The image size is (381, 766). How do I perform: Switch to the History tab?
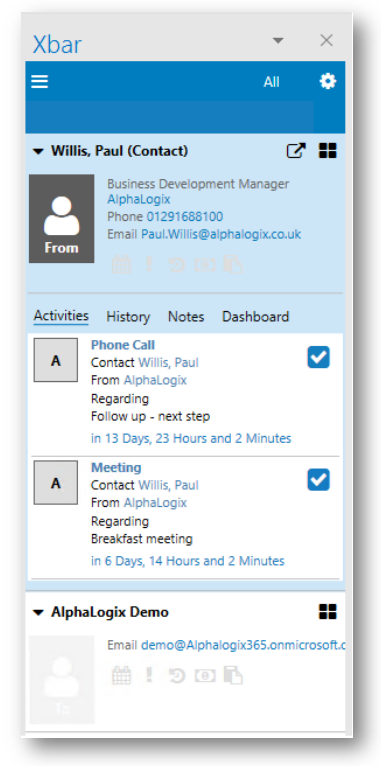(128, 317)
